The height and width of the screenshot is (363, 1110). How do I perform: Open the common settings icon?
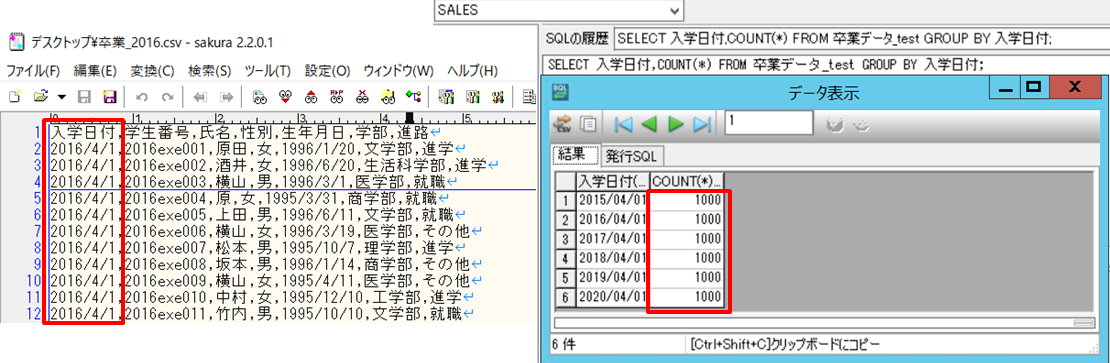(x=498, y=96)
